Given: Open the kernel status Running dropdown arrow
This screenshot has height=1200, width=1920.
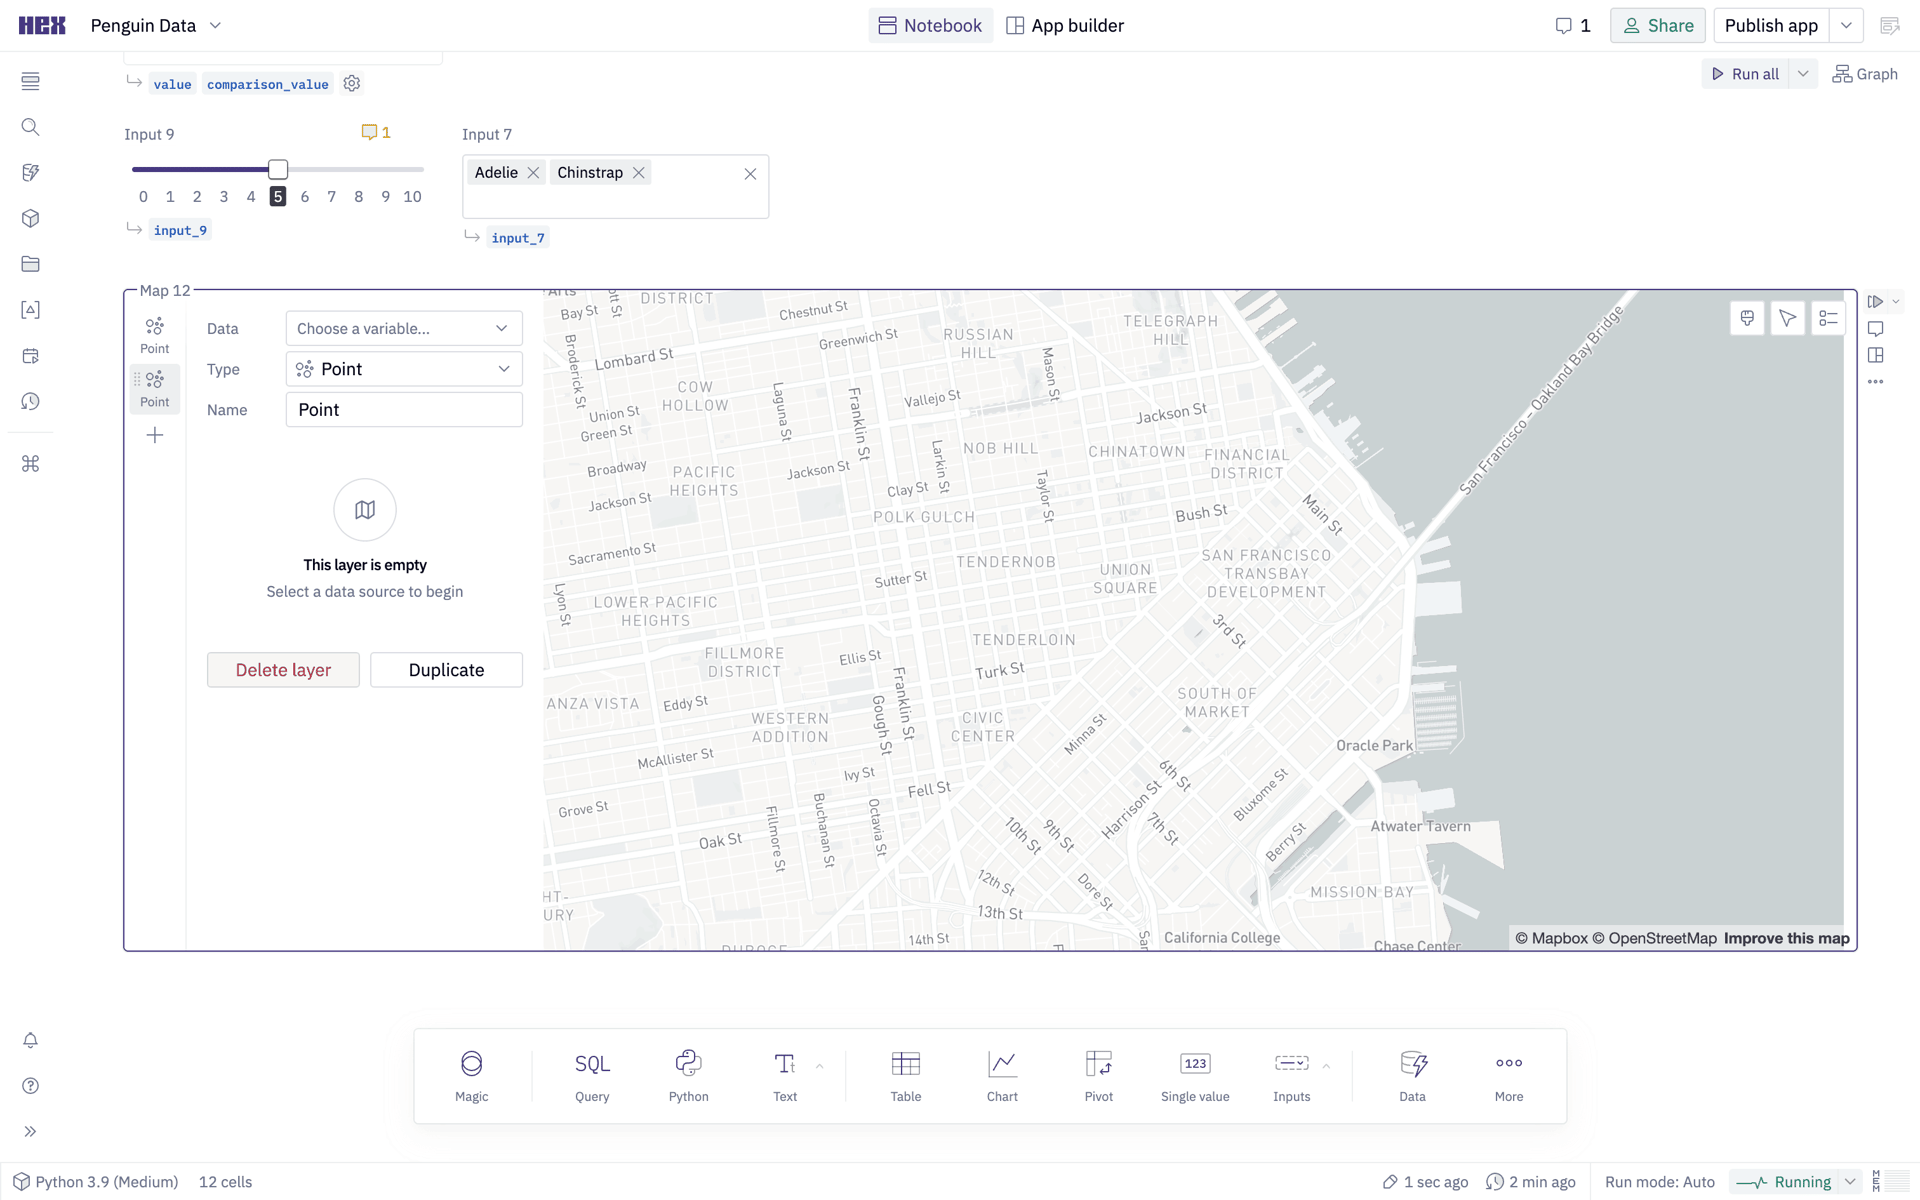Looking at the screenshot, I should tap(1850, 1182).
